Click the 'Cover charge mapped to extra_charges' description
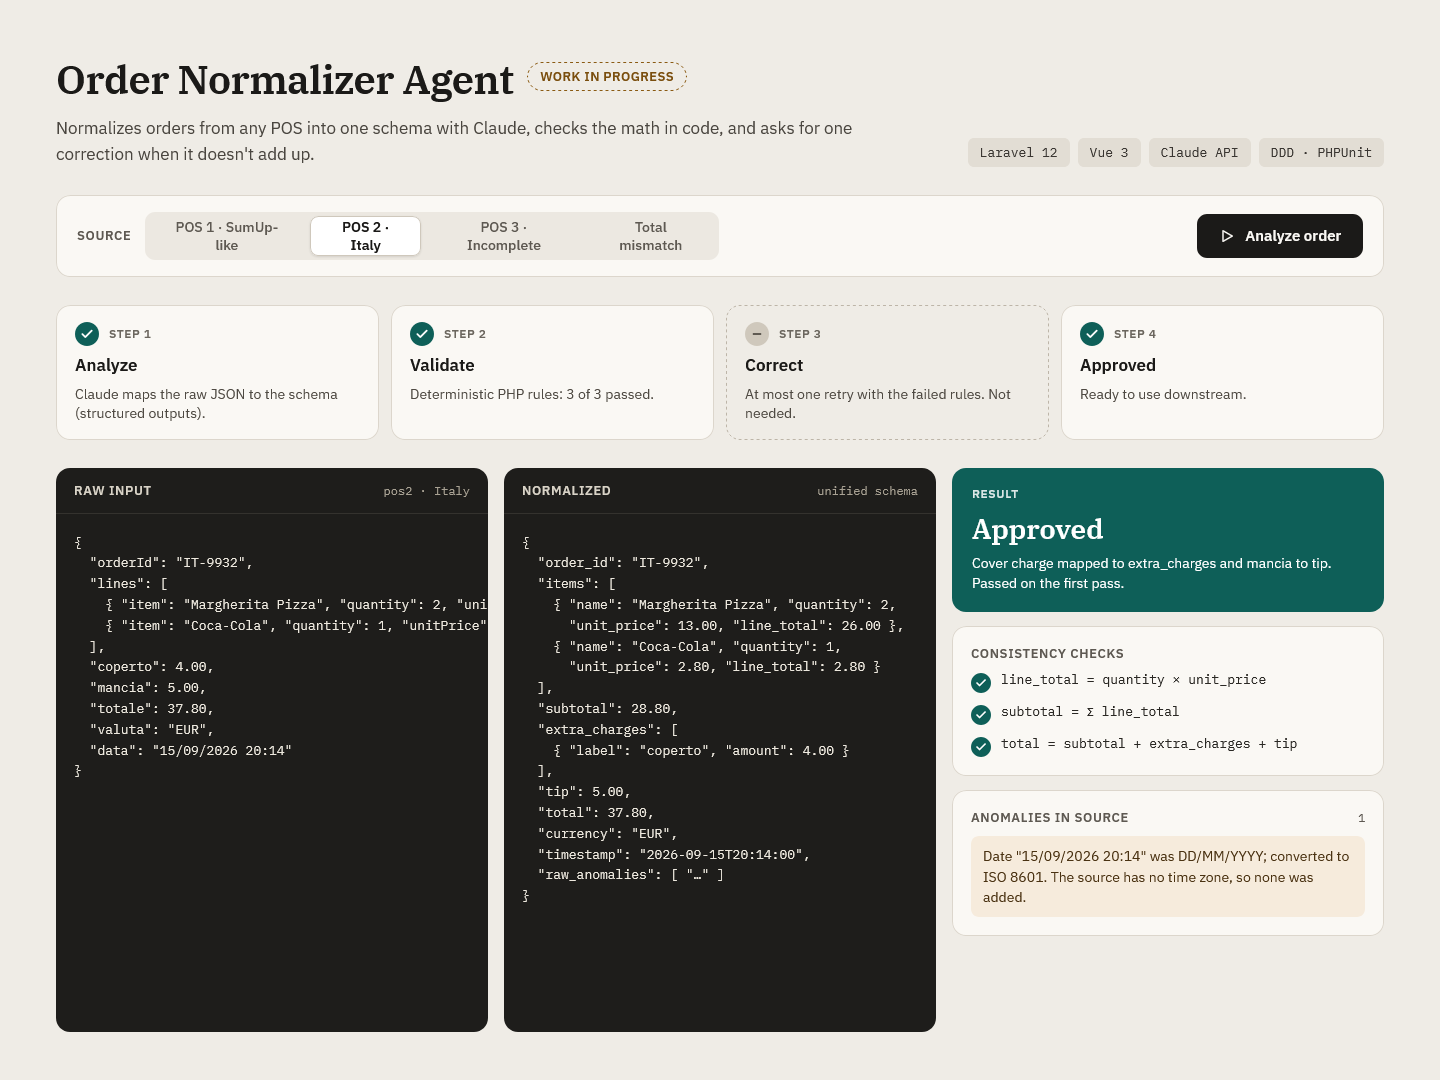 point(1152,573)
